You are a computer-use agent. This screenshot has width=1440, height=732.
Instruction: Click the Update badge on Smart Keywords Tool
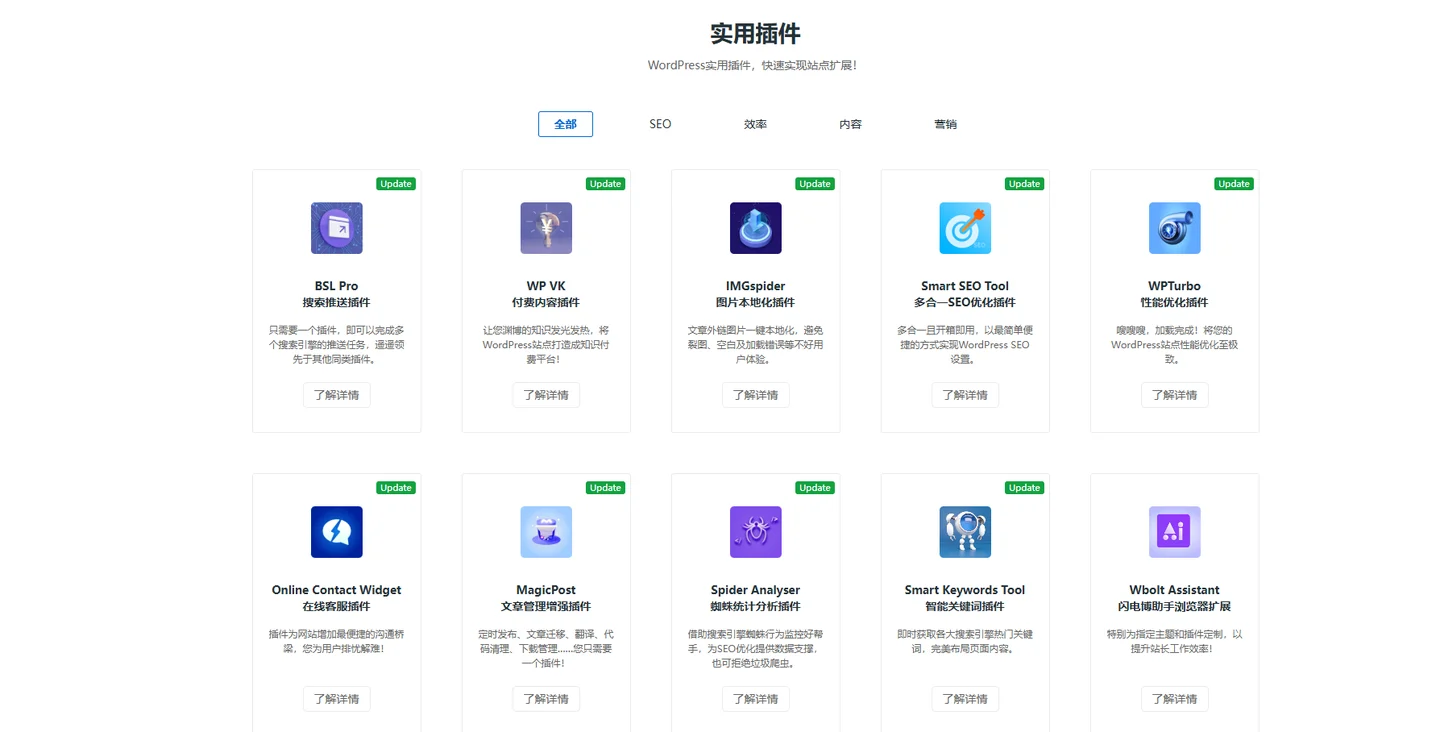tap(1025, 488)
